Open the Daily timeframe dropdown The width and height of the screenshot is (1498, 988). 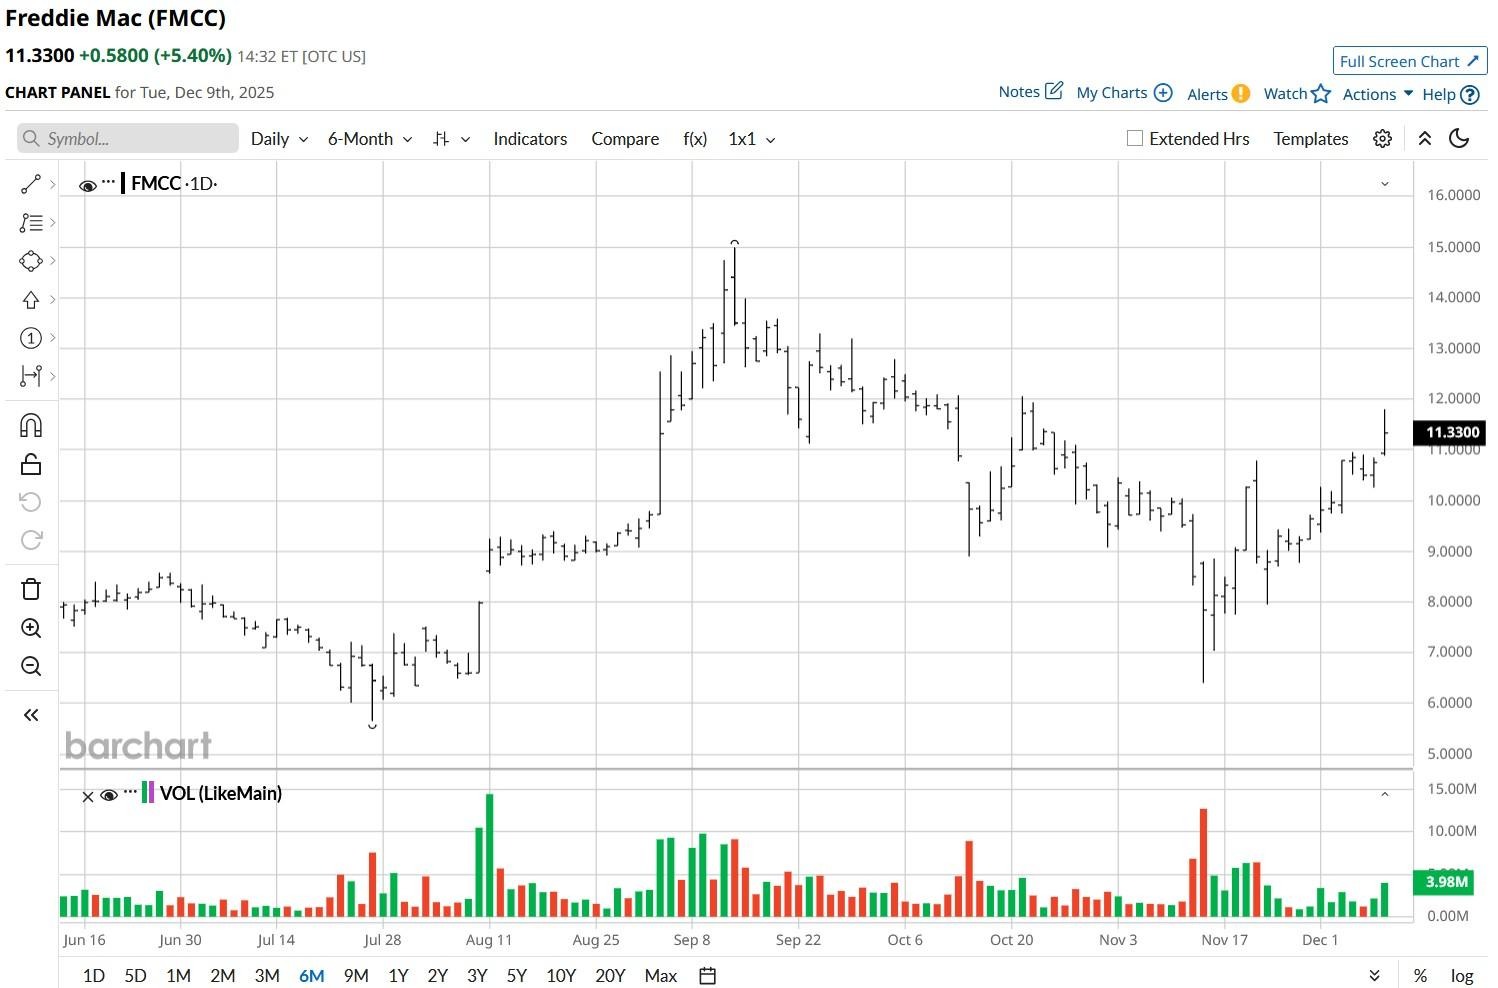[x=278, y=138]
